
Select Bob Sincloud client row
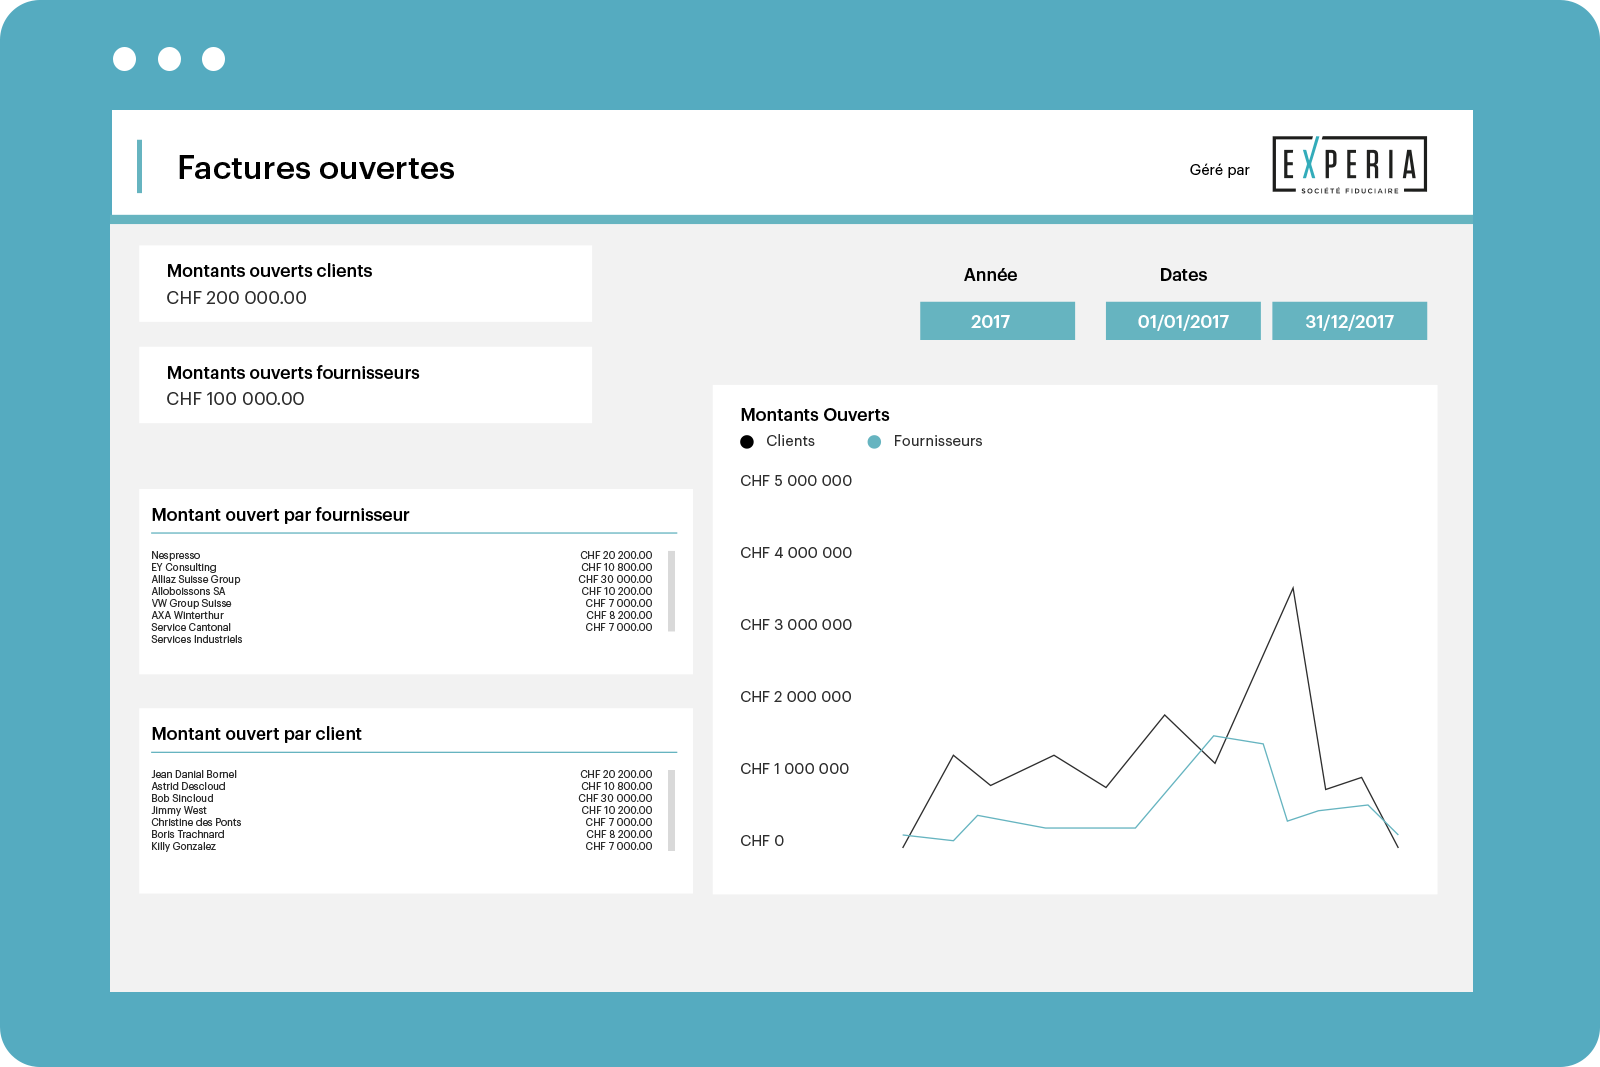tap(402, 798)
